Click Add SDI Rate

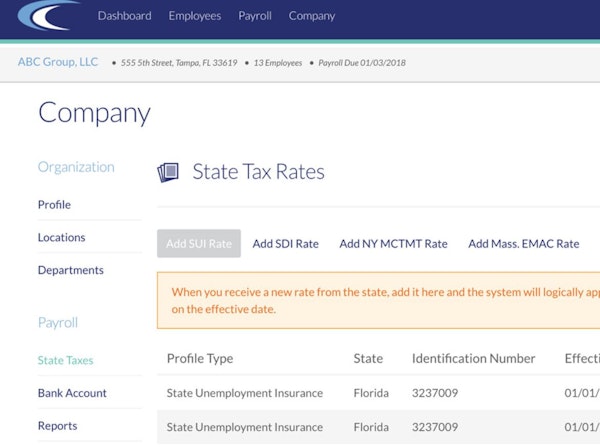tap(285, 244)
